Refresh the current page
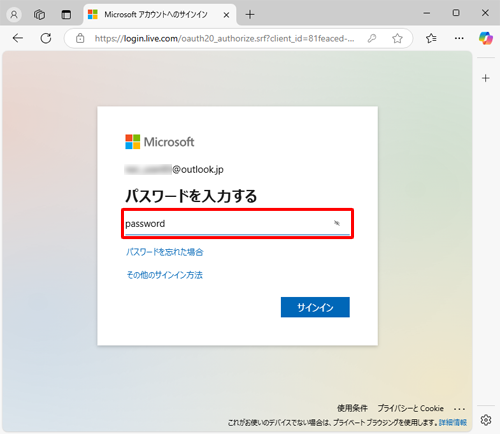The image size is (500, 434). (46, 38)
